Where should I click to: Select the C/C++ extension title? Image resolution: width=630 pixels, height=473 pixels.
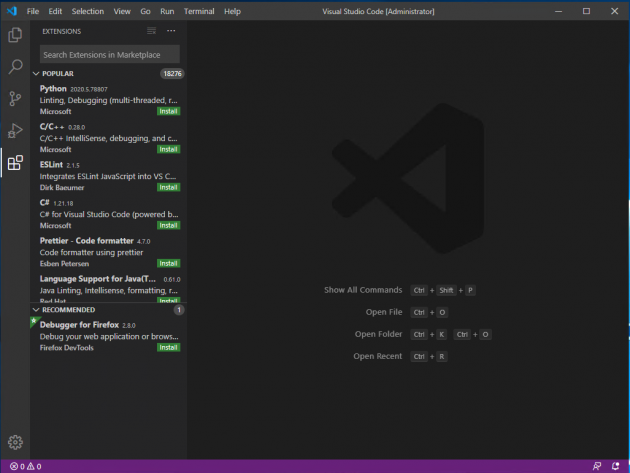(x=52, y=127)
